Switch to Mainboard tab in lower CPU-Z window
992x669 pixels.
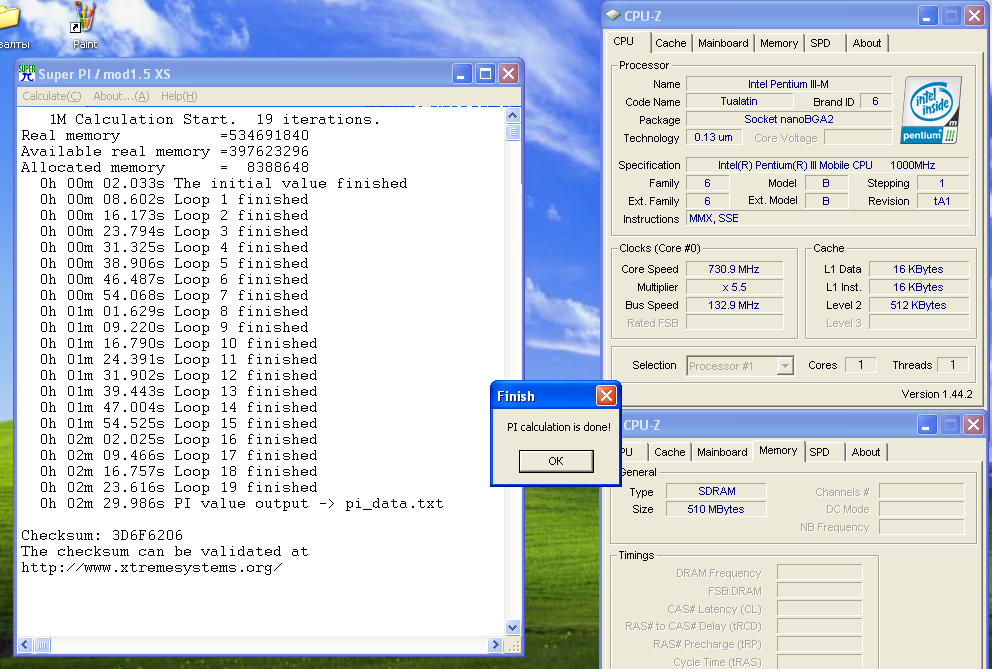[722, 452]
